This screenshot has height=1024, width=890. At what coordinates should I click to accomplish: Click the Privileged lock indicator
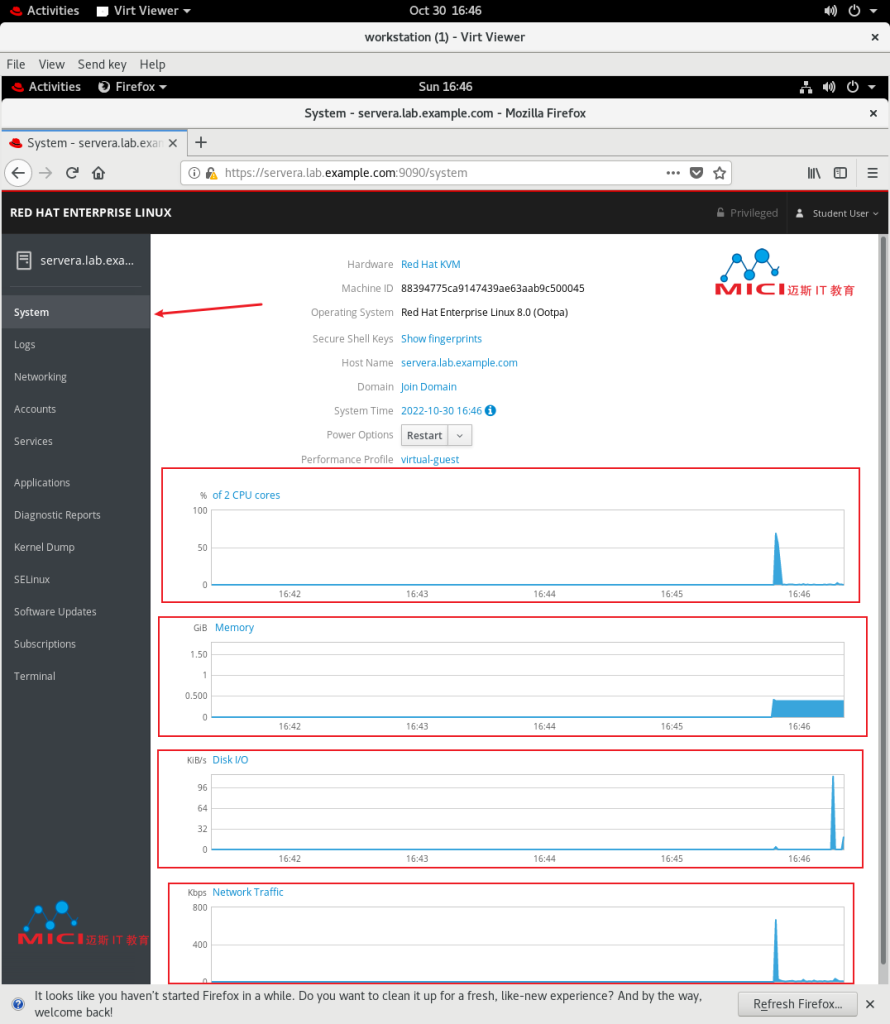748,213
